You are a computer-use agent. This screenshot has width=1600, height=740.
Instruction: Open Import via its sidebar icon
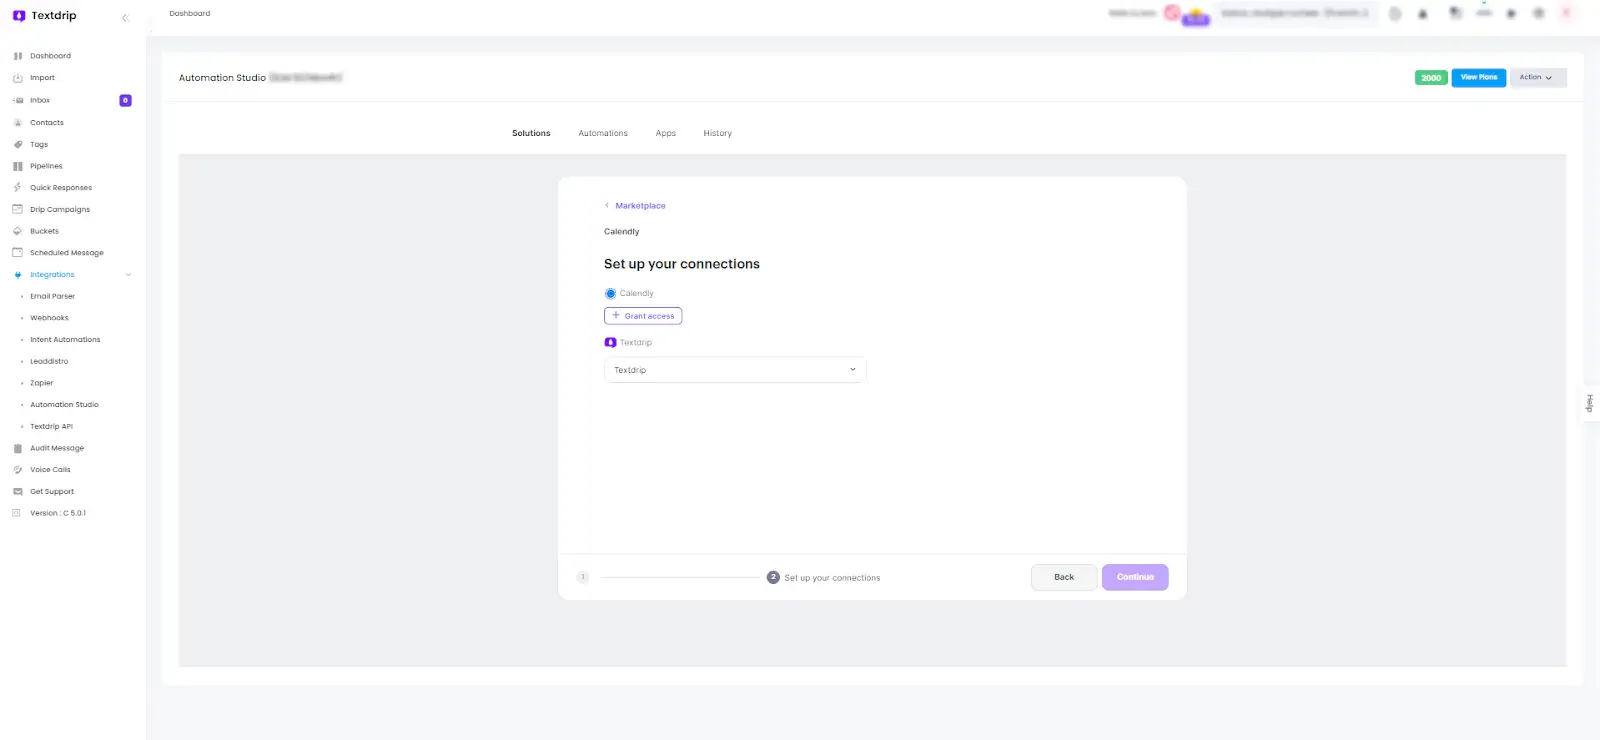coord(18,78)
